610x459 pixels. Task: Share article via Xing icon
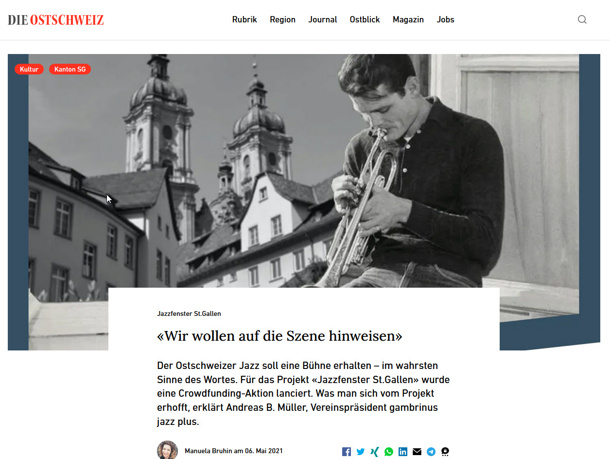[375, 452]
